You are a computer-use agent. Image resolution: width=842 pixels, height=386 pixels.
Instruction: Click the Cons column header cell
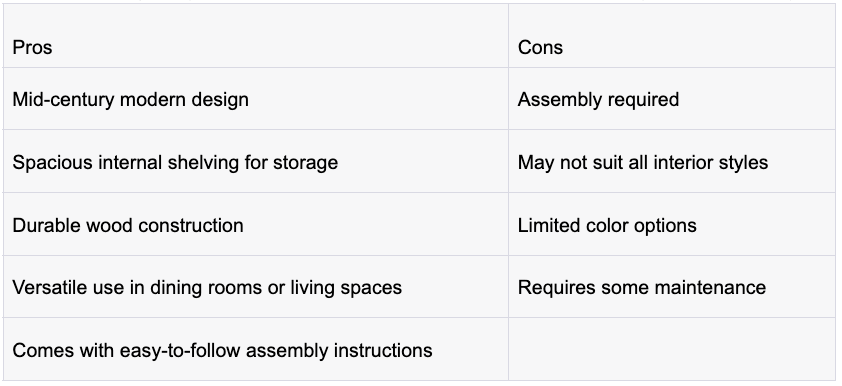tap(672, 36)
